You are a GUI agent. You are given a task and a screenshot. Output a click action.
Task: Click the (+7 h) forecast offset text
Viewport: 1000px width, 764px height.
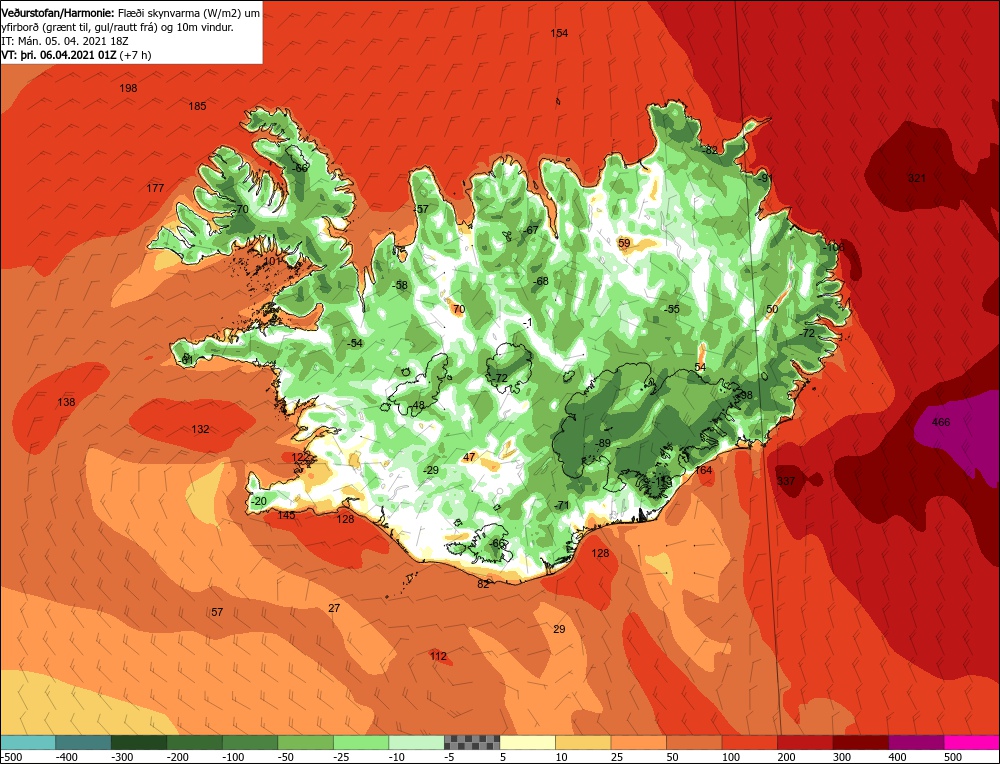coord(136,55)
